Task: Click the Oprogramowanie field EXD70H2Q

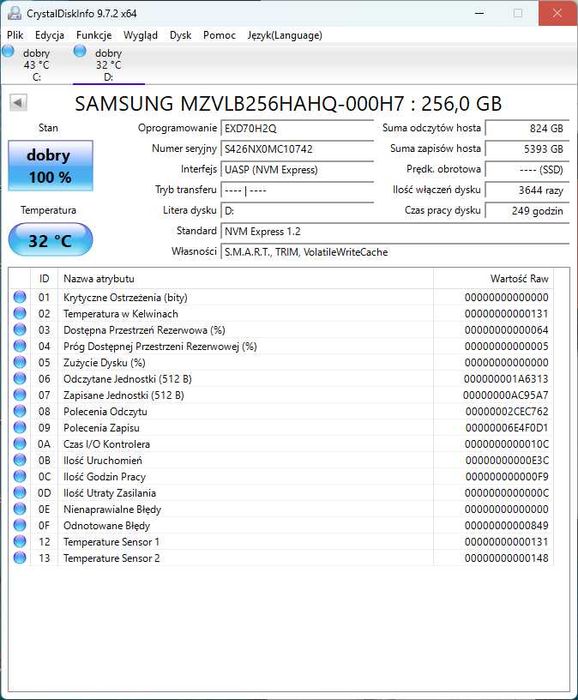Action: pos(297,129)
